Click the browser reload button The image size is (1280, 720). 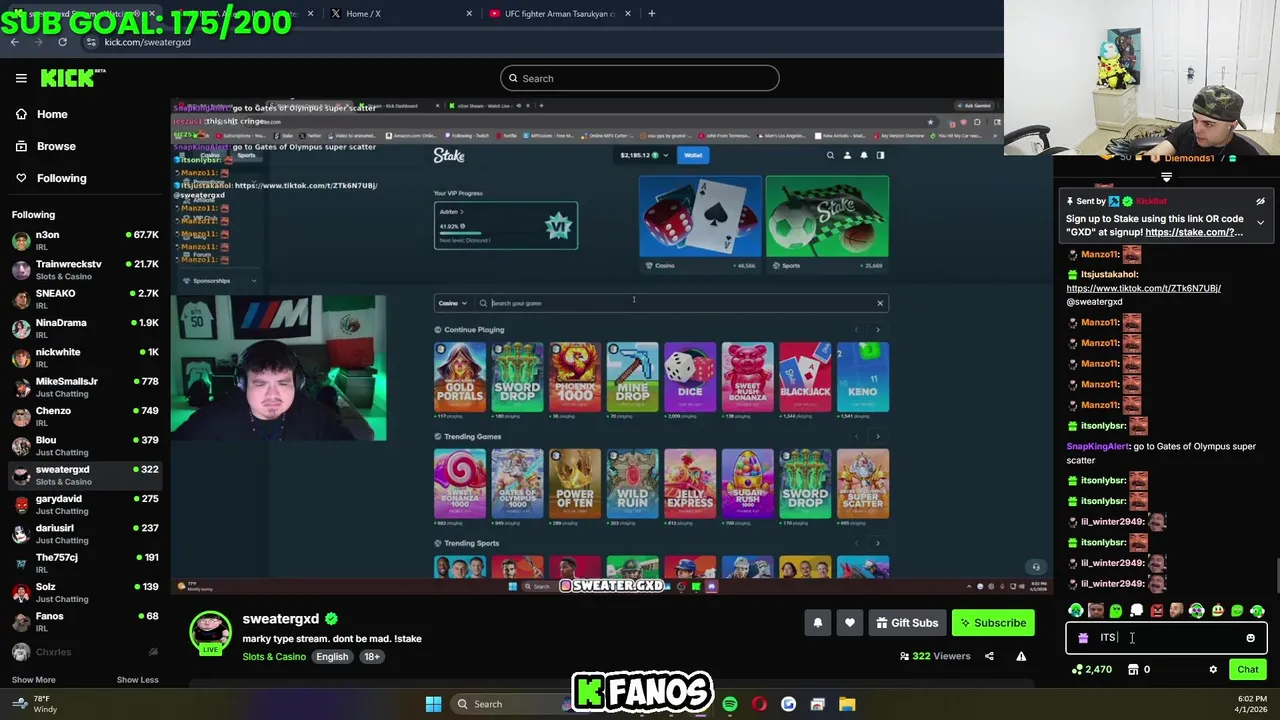(62, 42)
